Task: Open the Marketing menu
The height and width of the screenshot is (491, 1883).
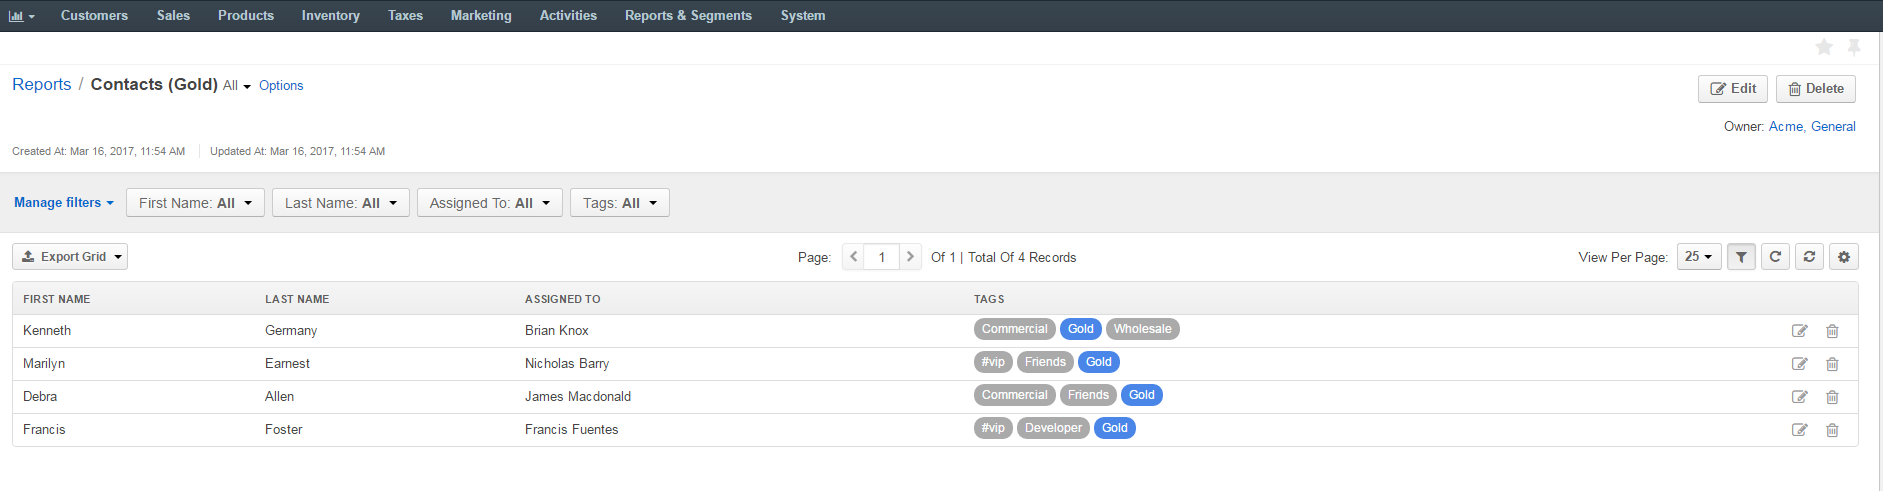Action: 481,16
